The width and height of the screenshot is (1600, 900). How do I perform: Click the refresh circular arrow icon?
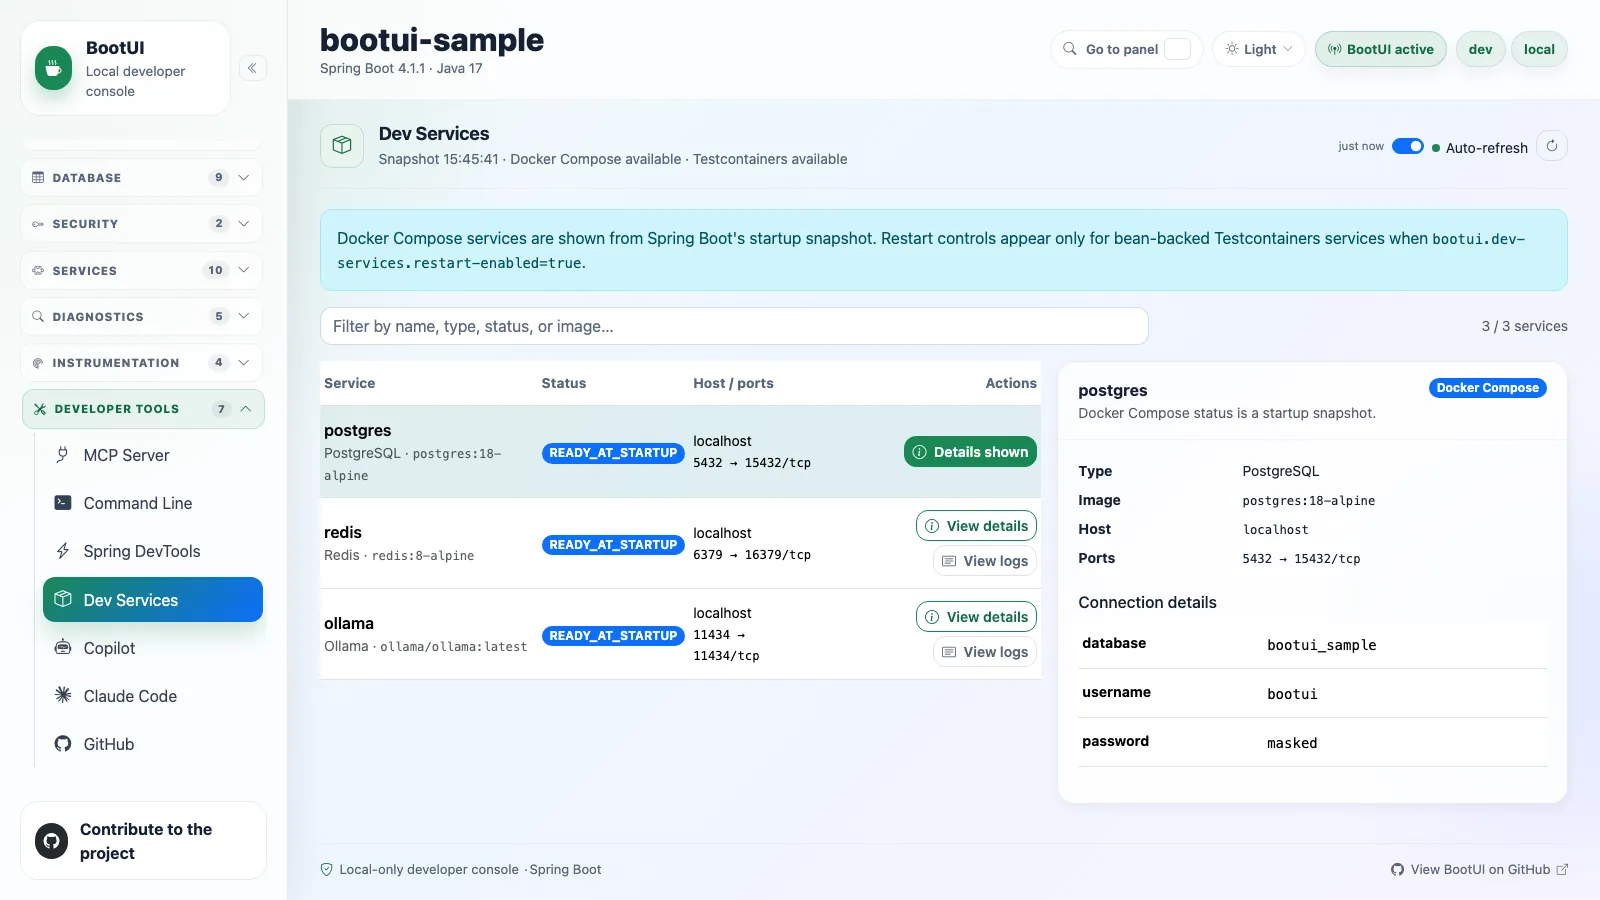pos(1552,146)
